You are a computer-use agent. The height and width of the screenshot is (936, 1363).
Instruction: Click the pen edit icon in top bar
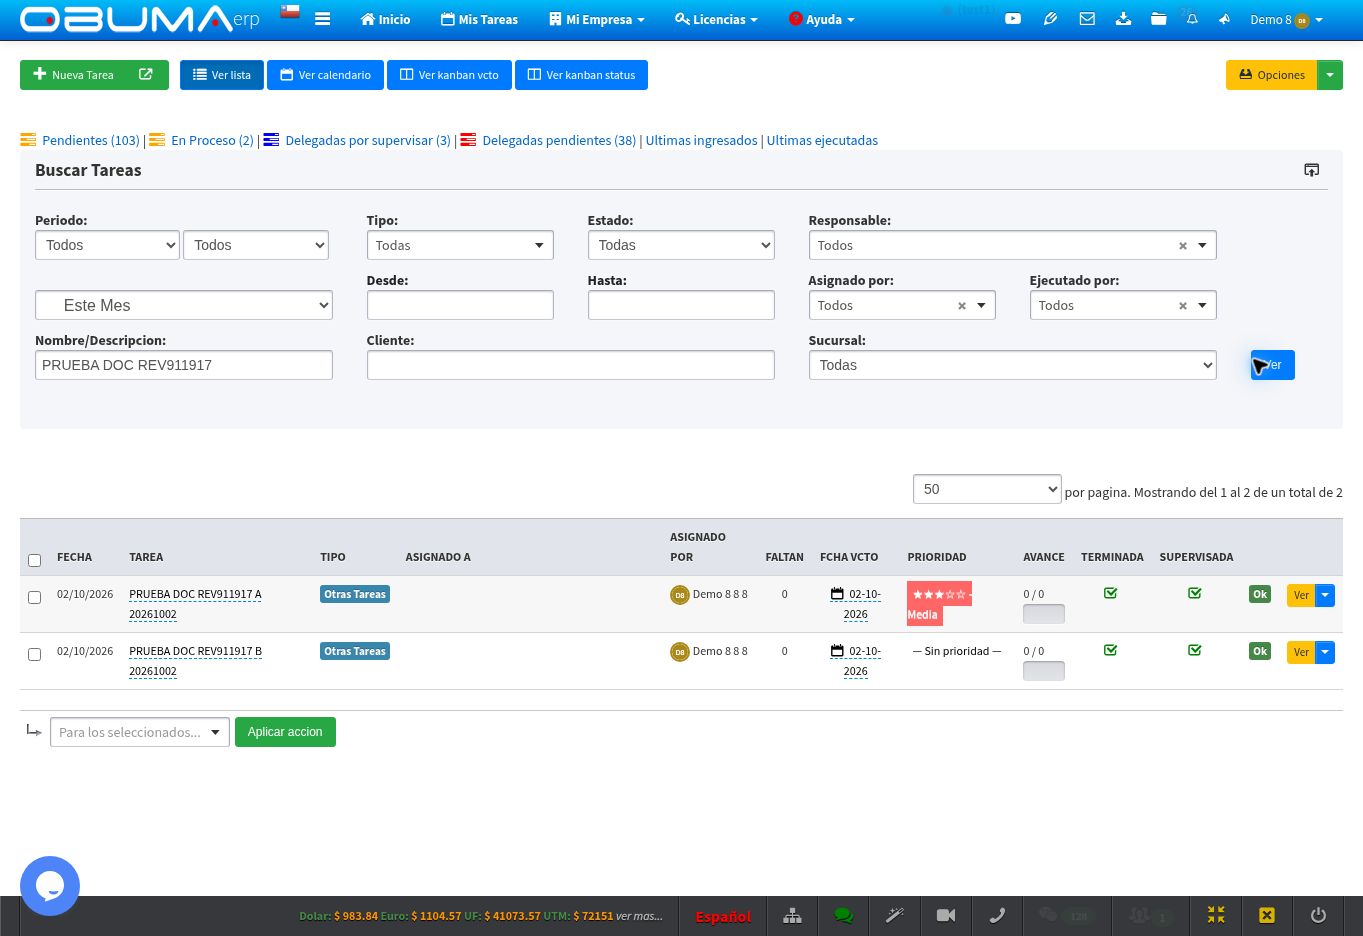pyautogui.click(x=1050, y=19)
